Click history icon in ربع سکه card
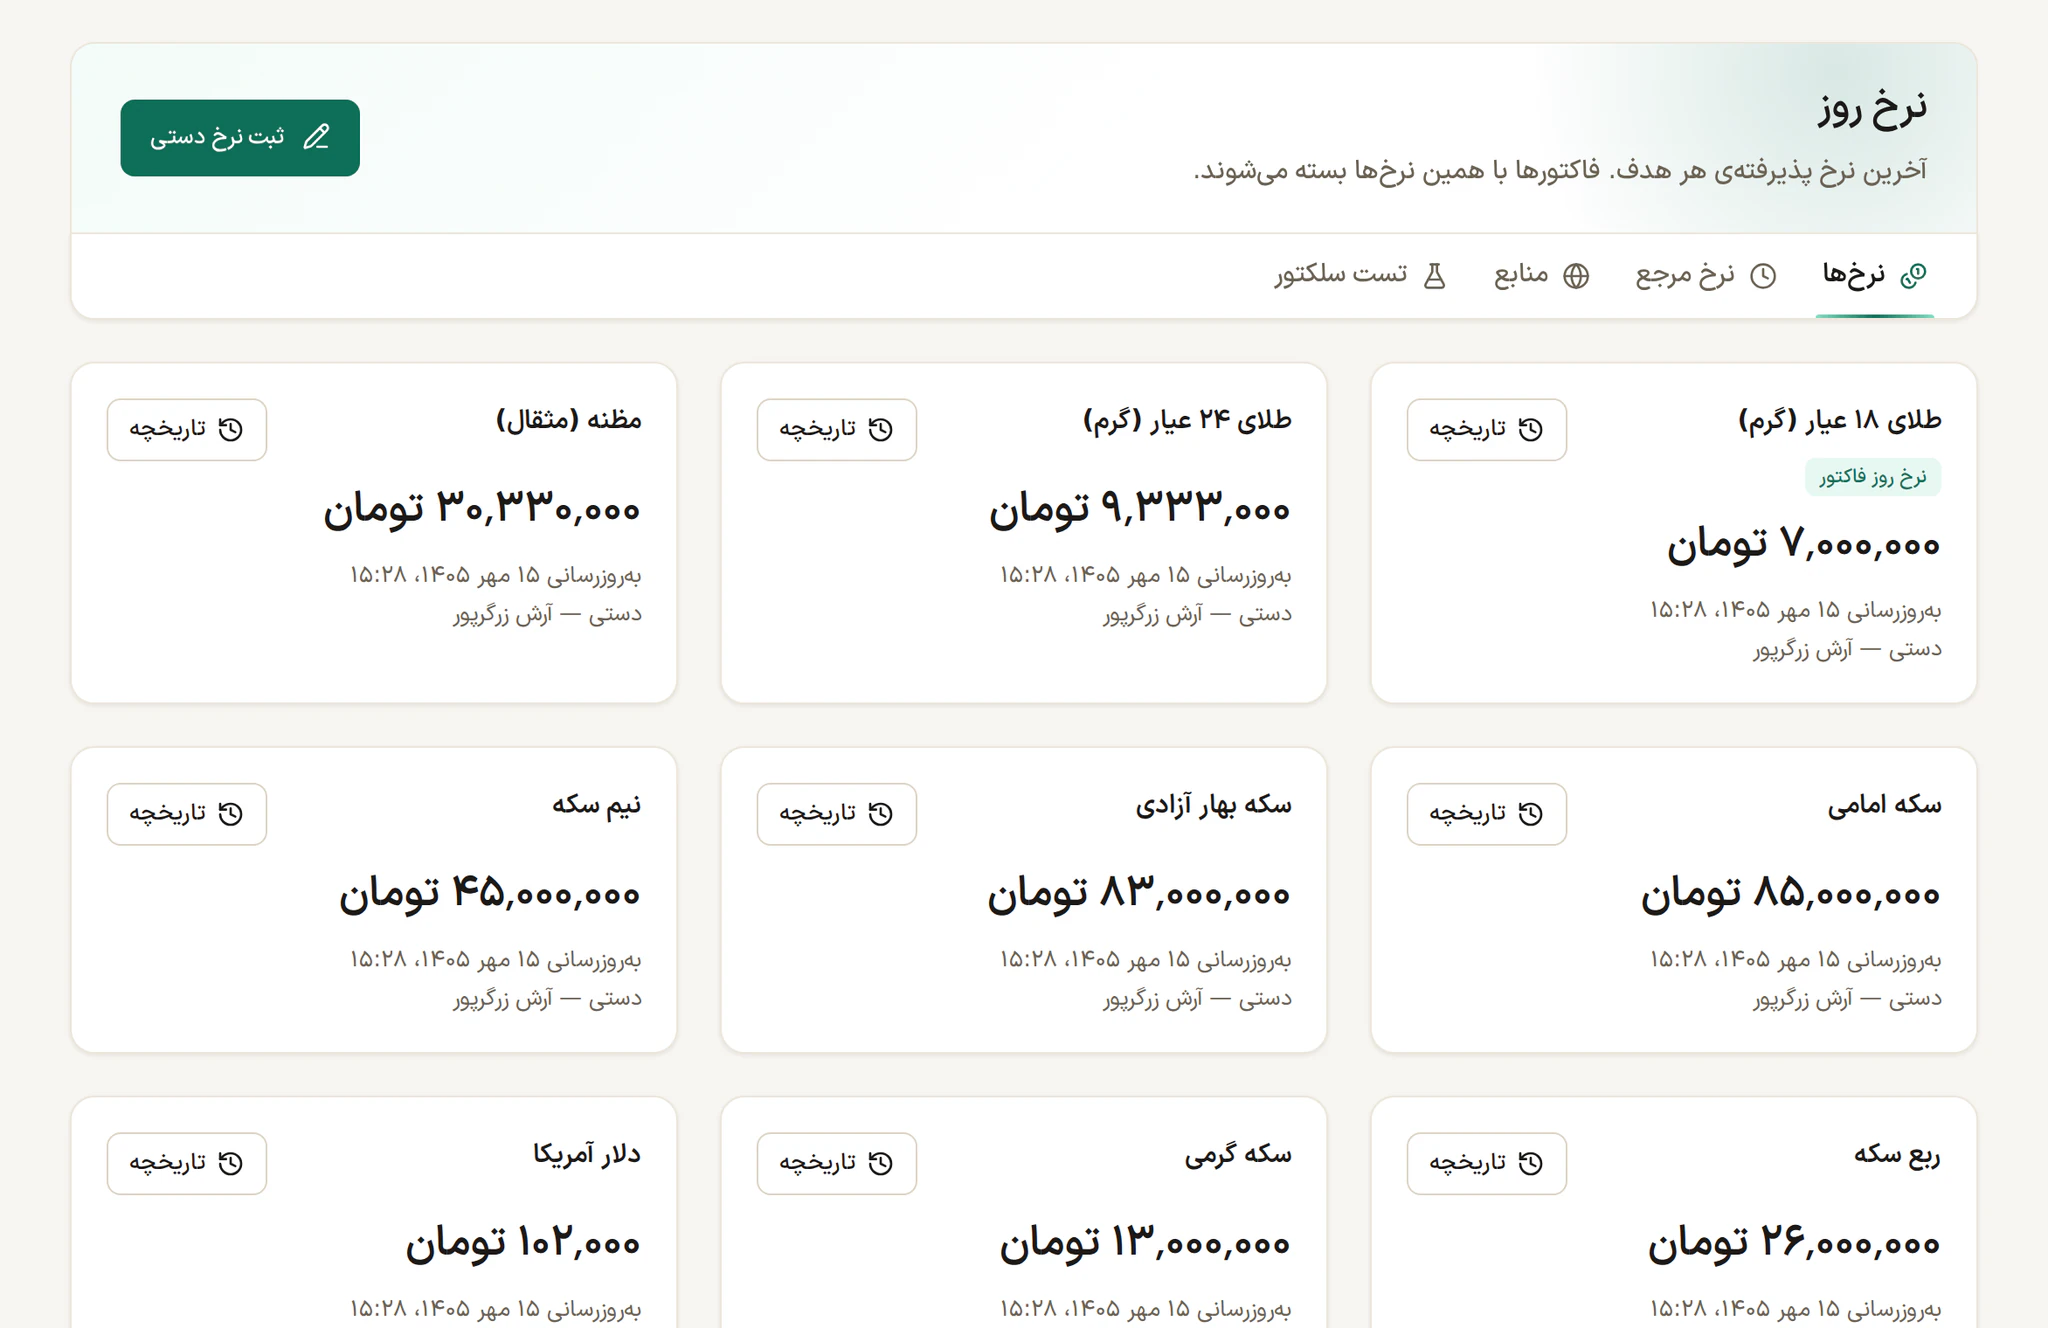The width and height of the screenshot is (2048, 1328). (x=1530, y=1163)
